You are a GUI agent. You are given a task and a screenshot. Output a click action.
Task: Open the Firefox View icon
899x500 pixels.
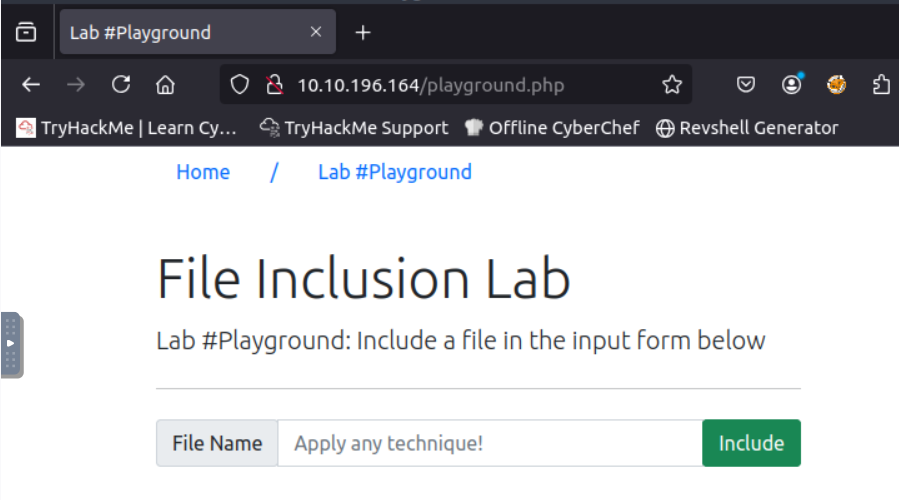pos(26,32)
